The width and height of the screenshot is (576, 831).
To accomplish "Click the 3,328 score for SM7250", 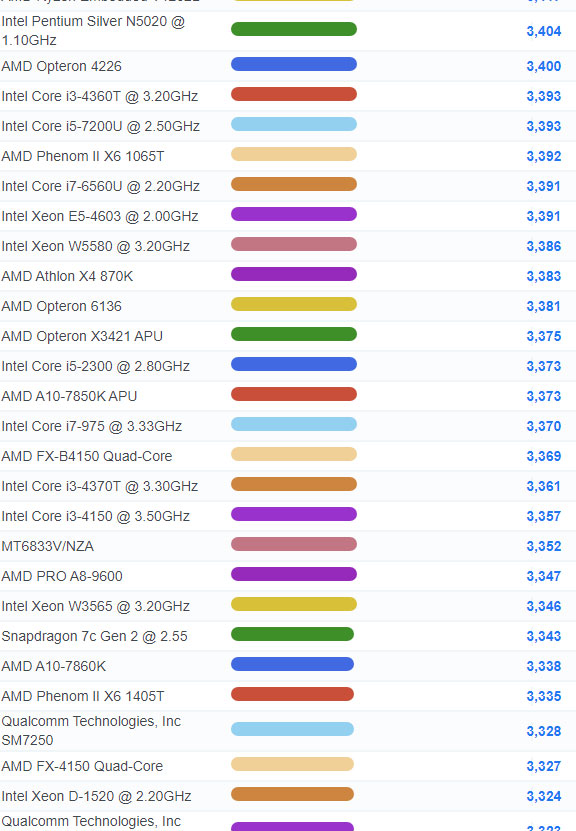I will (x=544, y=731).
